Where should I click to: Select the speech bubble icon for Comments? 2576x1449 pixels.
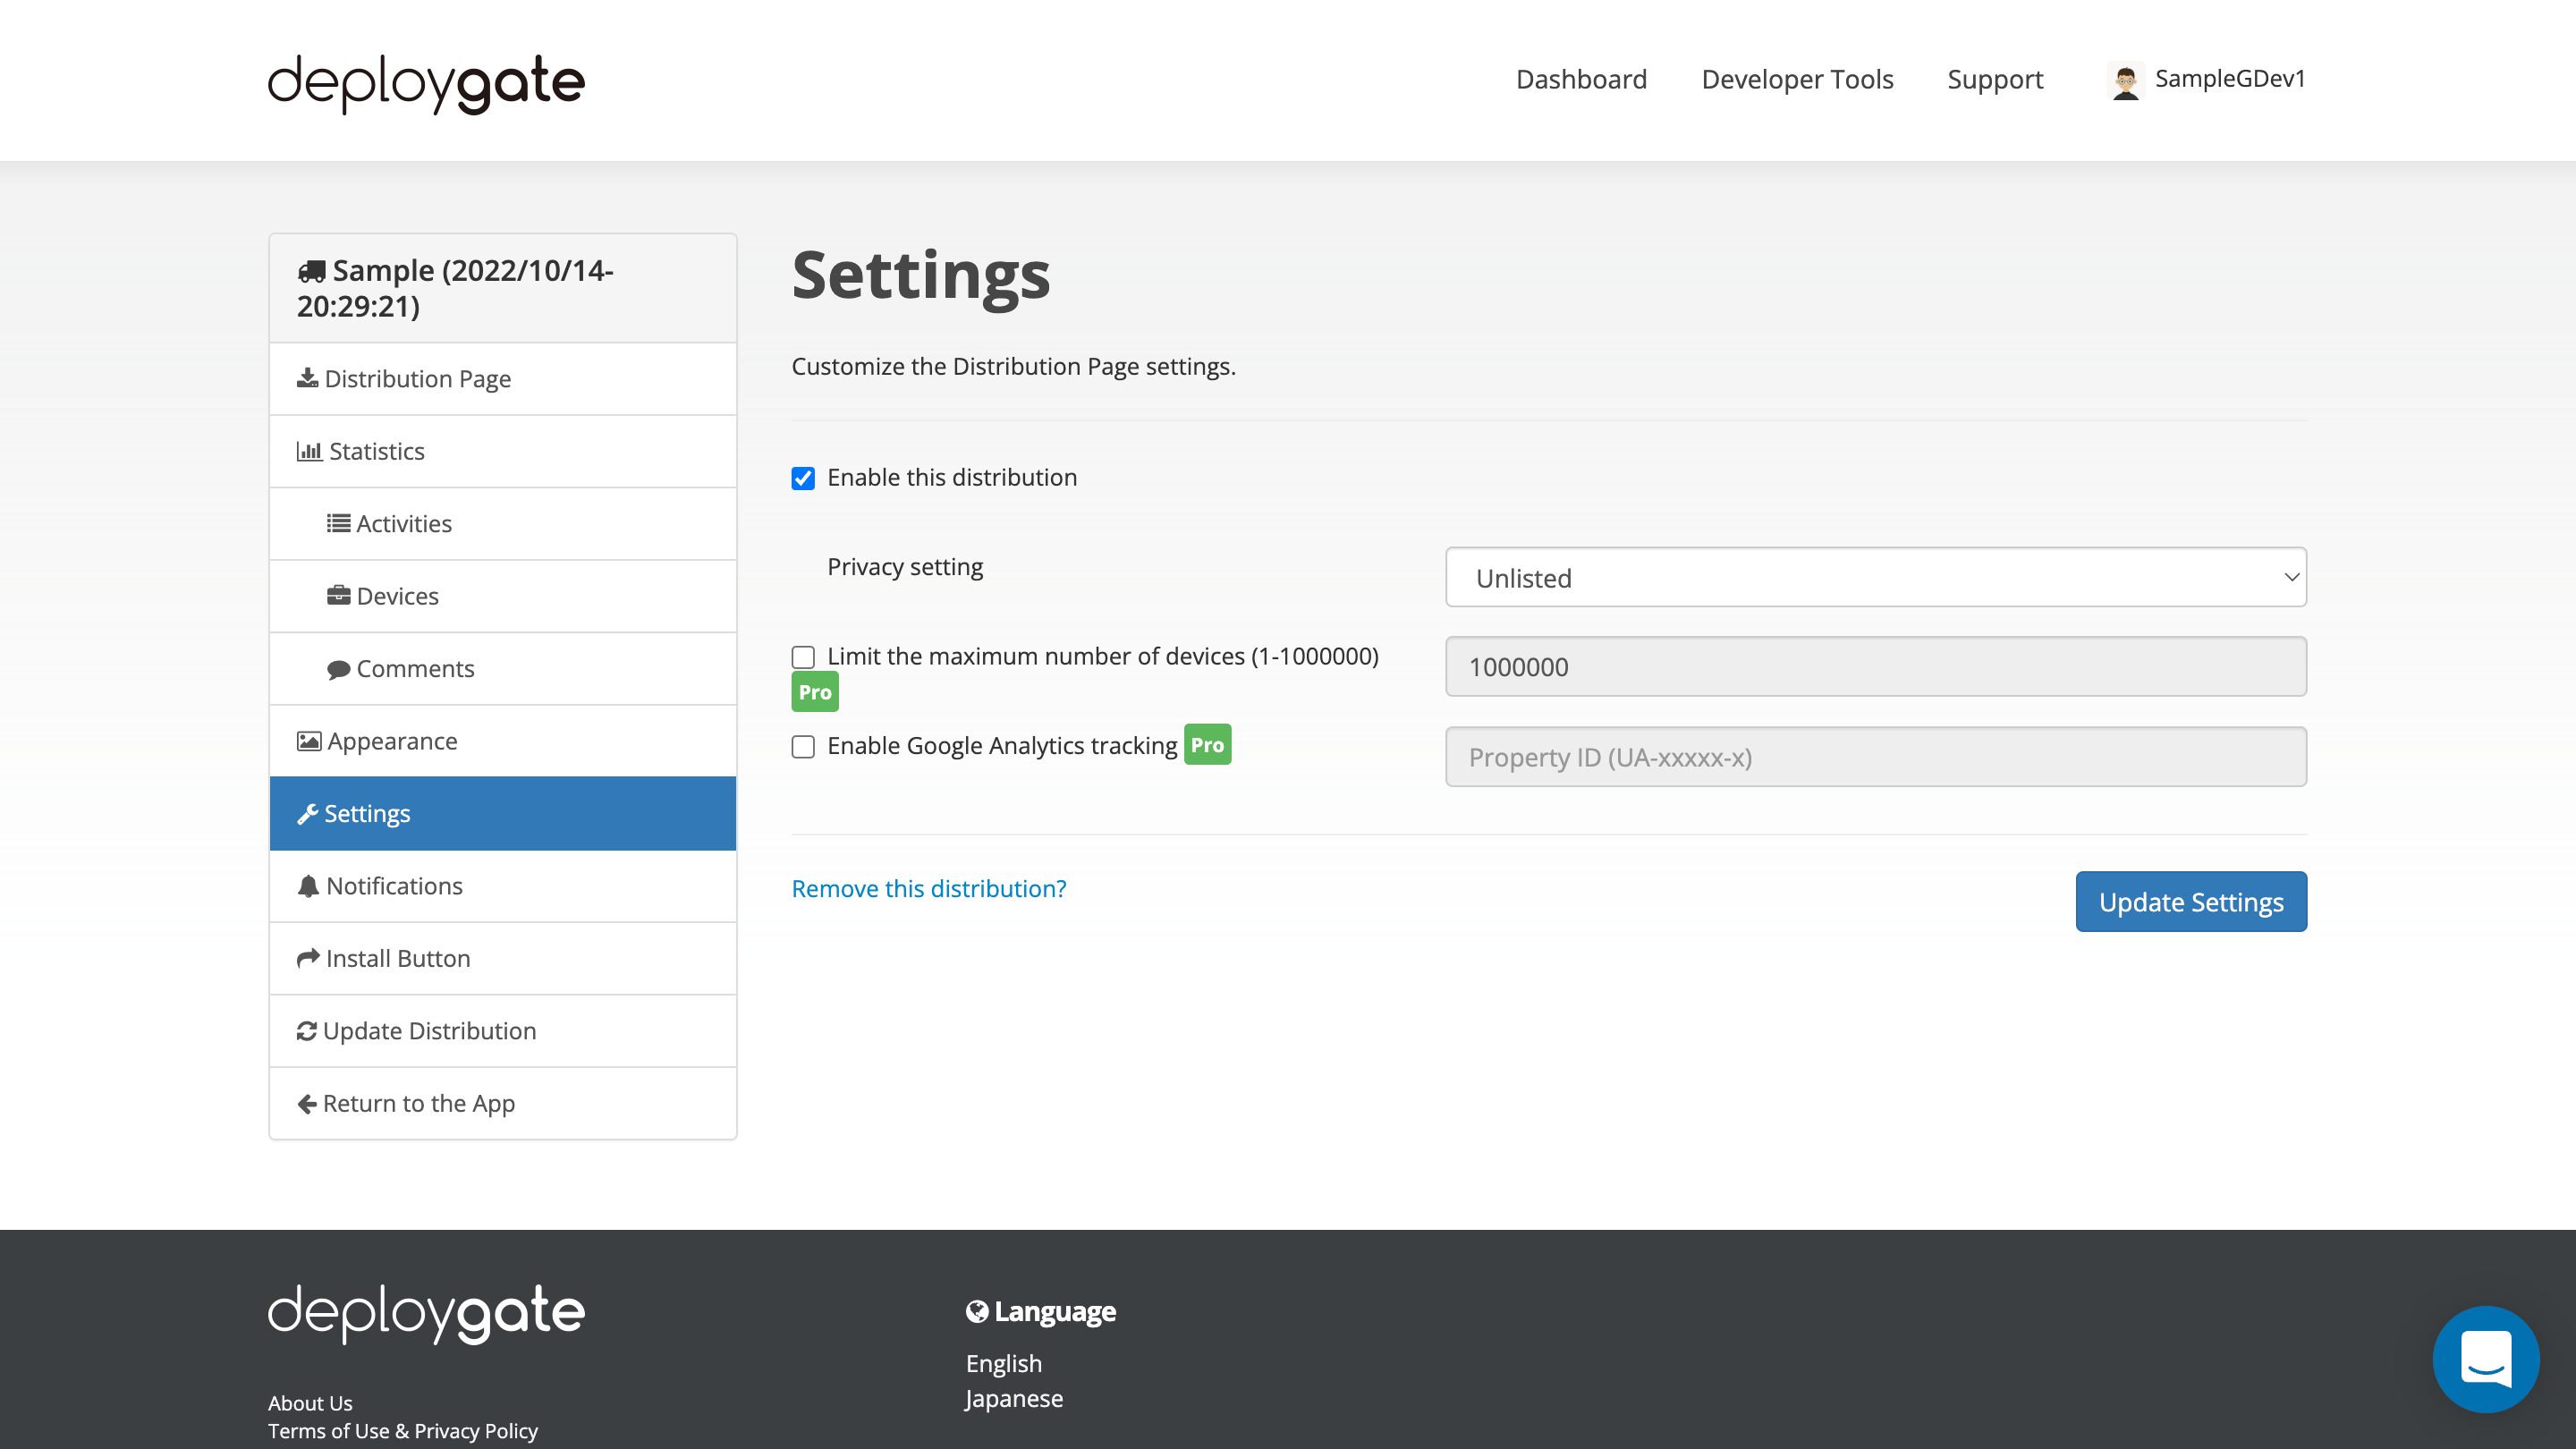pyautogui.click(x=340, y=668)
